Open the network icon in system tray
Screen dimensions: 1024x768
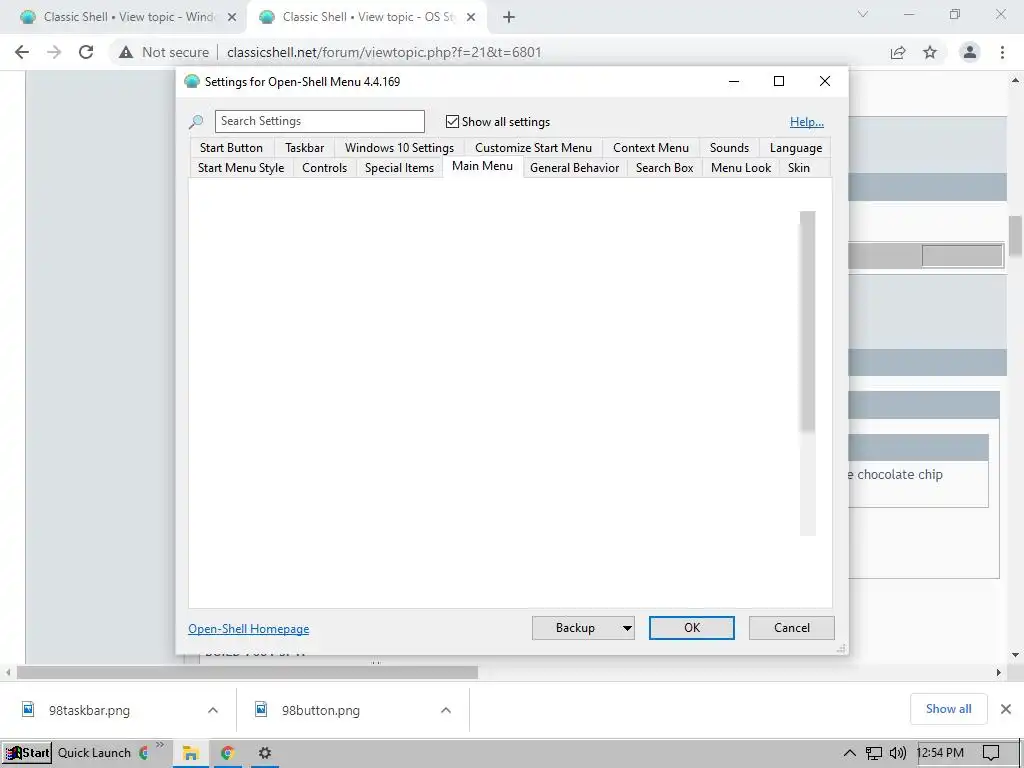pos(874,753)
